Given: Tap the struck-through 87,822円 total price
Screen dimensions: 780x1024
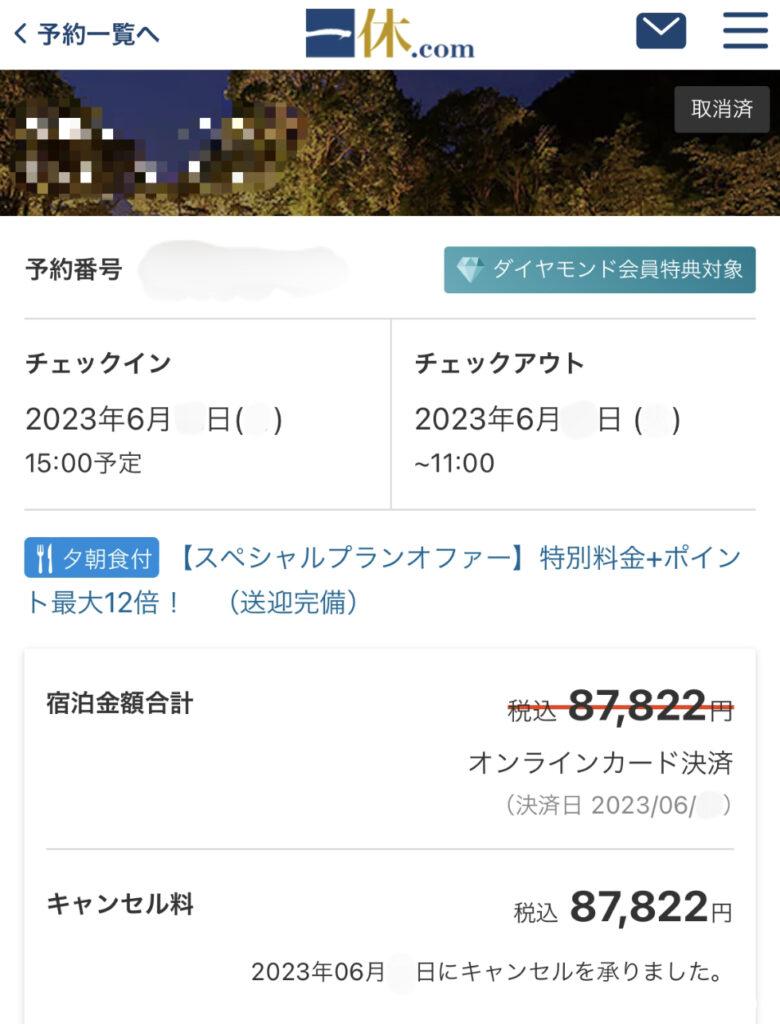Looking at the screenshot, I should 637,707.
